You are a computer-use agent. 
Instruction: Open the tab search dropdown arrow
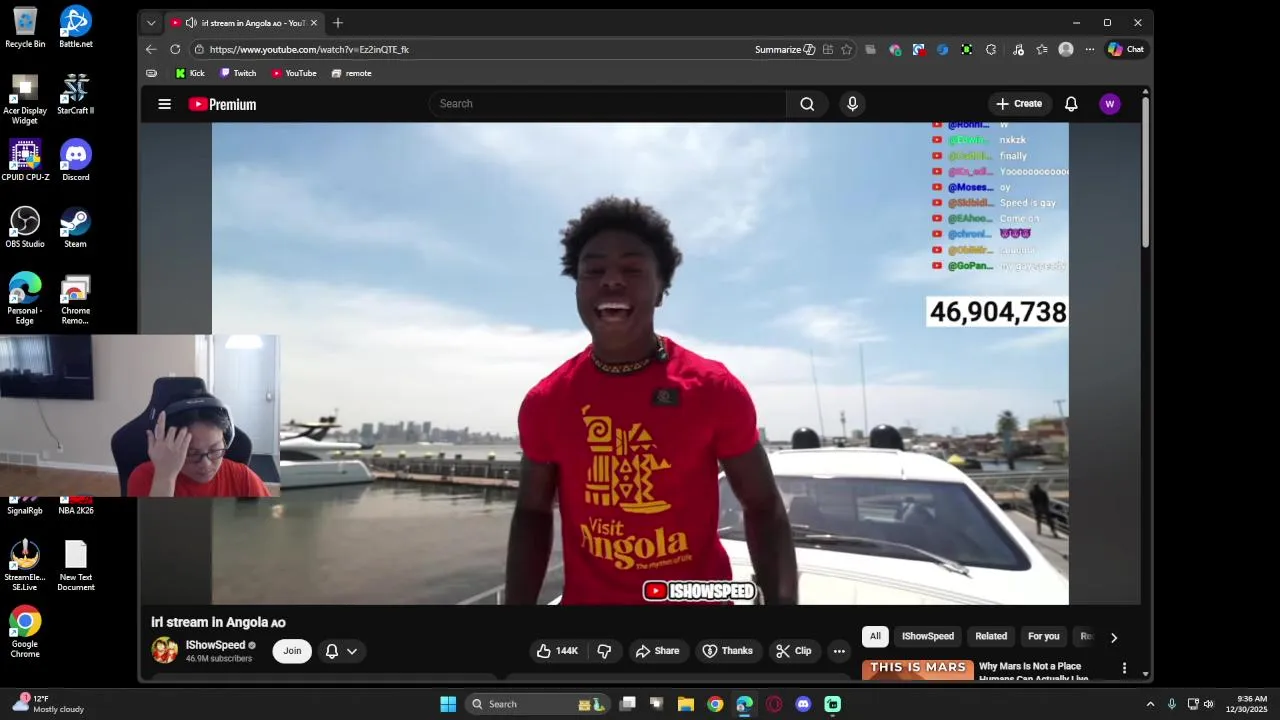151,23
